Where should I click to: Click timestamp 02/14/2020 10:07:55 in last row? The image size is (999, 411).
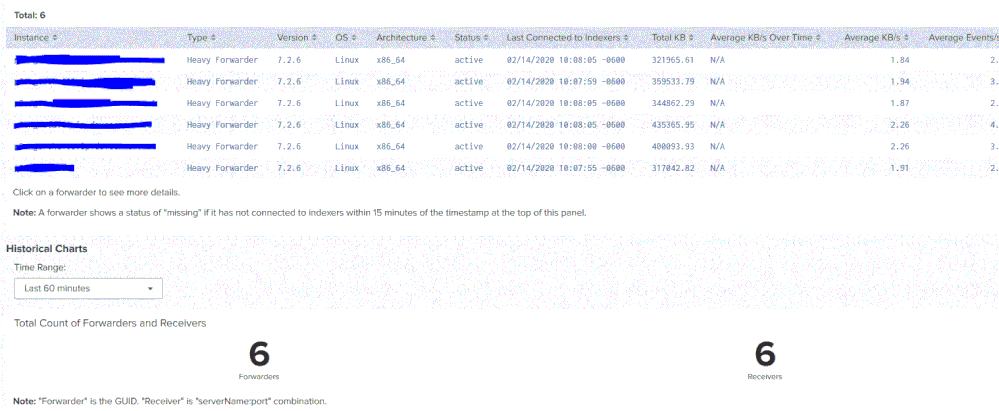click(x=566, y=168)
